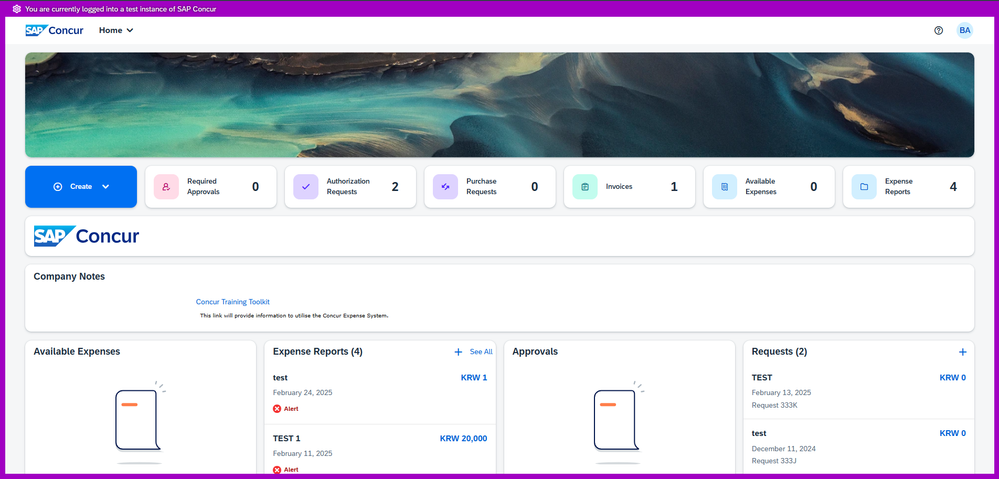Click the landscape banner image

[500, 104]
